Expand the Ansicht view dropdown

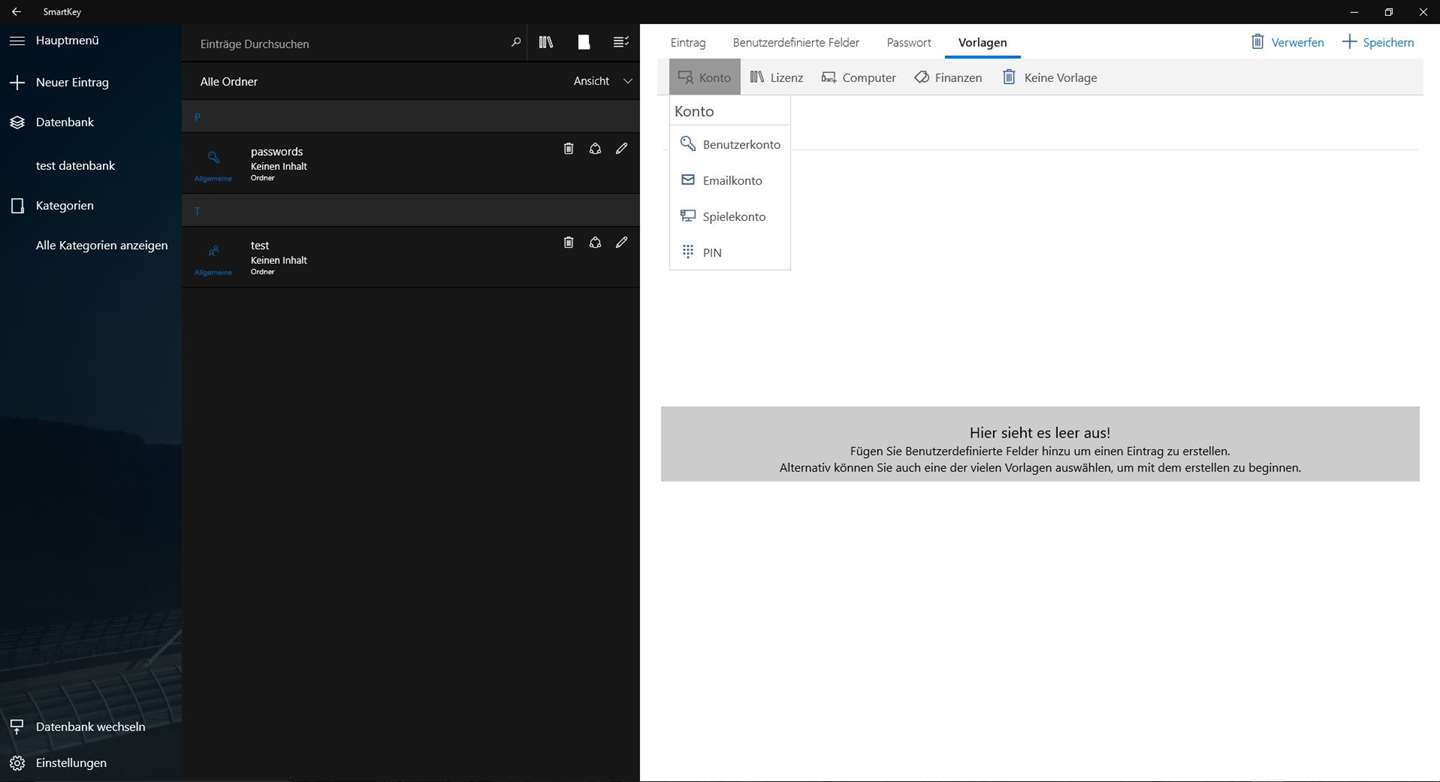(603, 81)
